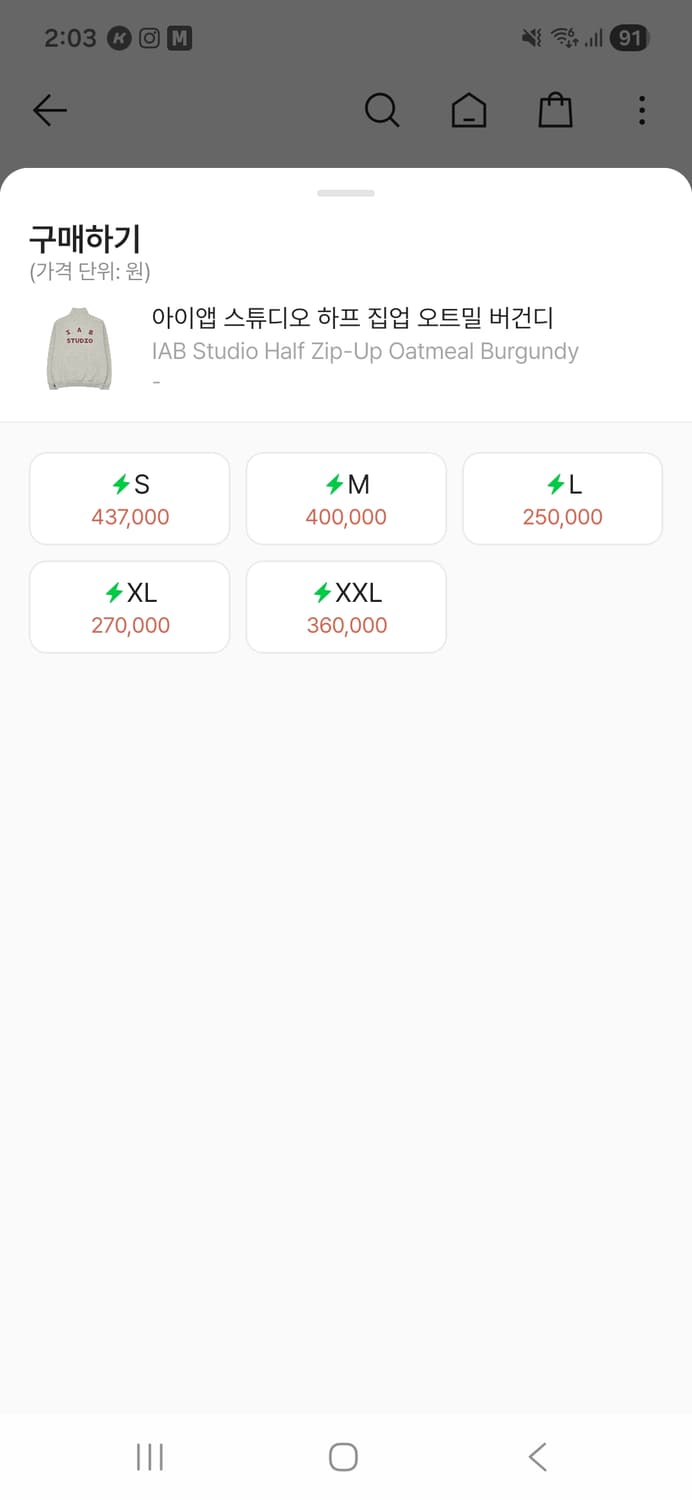Select size M for 400,000

[x=346, y=499]
